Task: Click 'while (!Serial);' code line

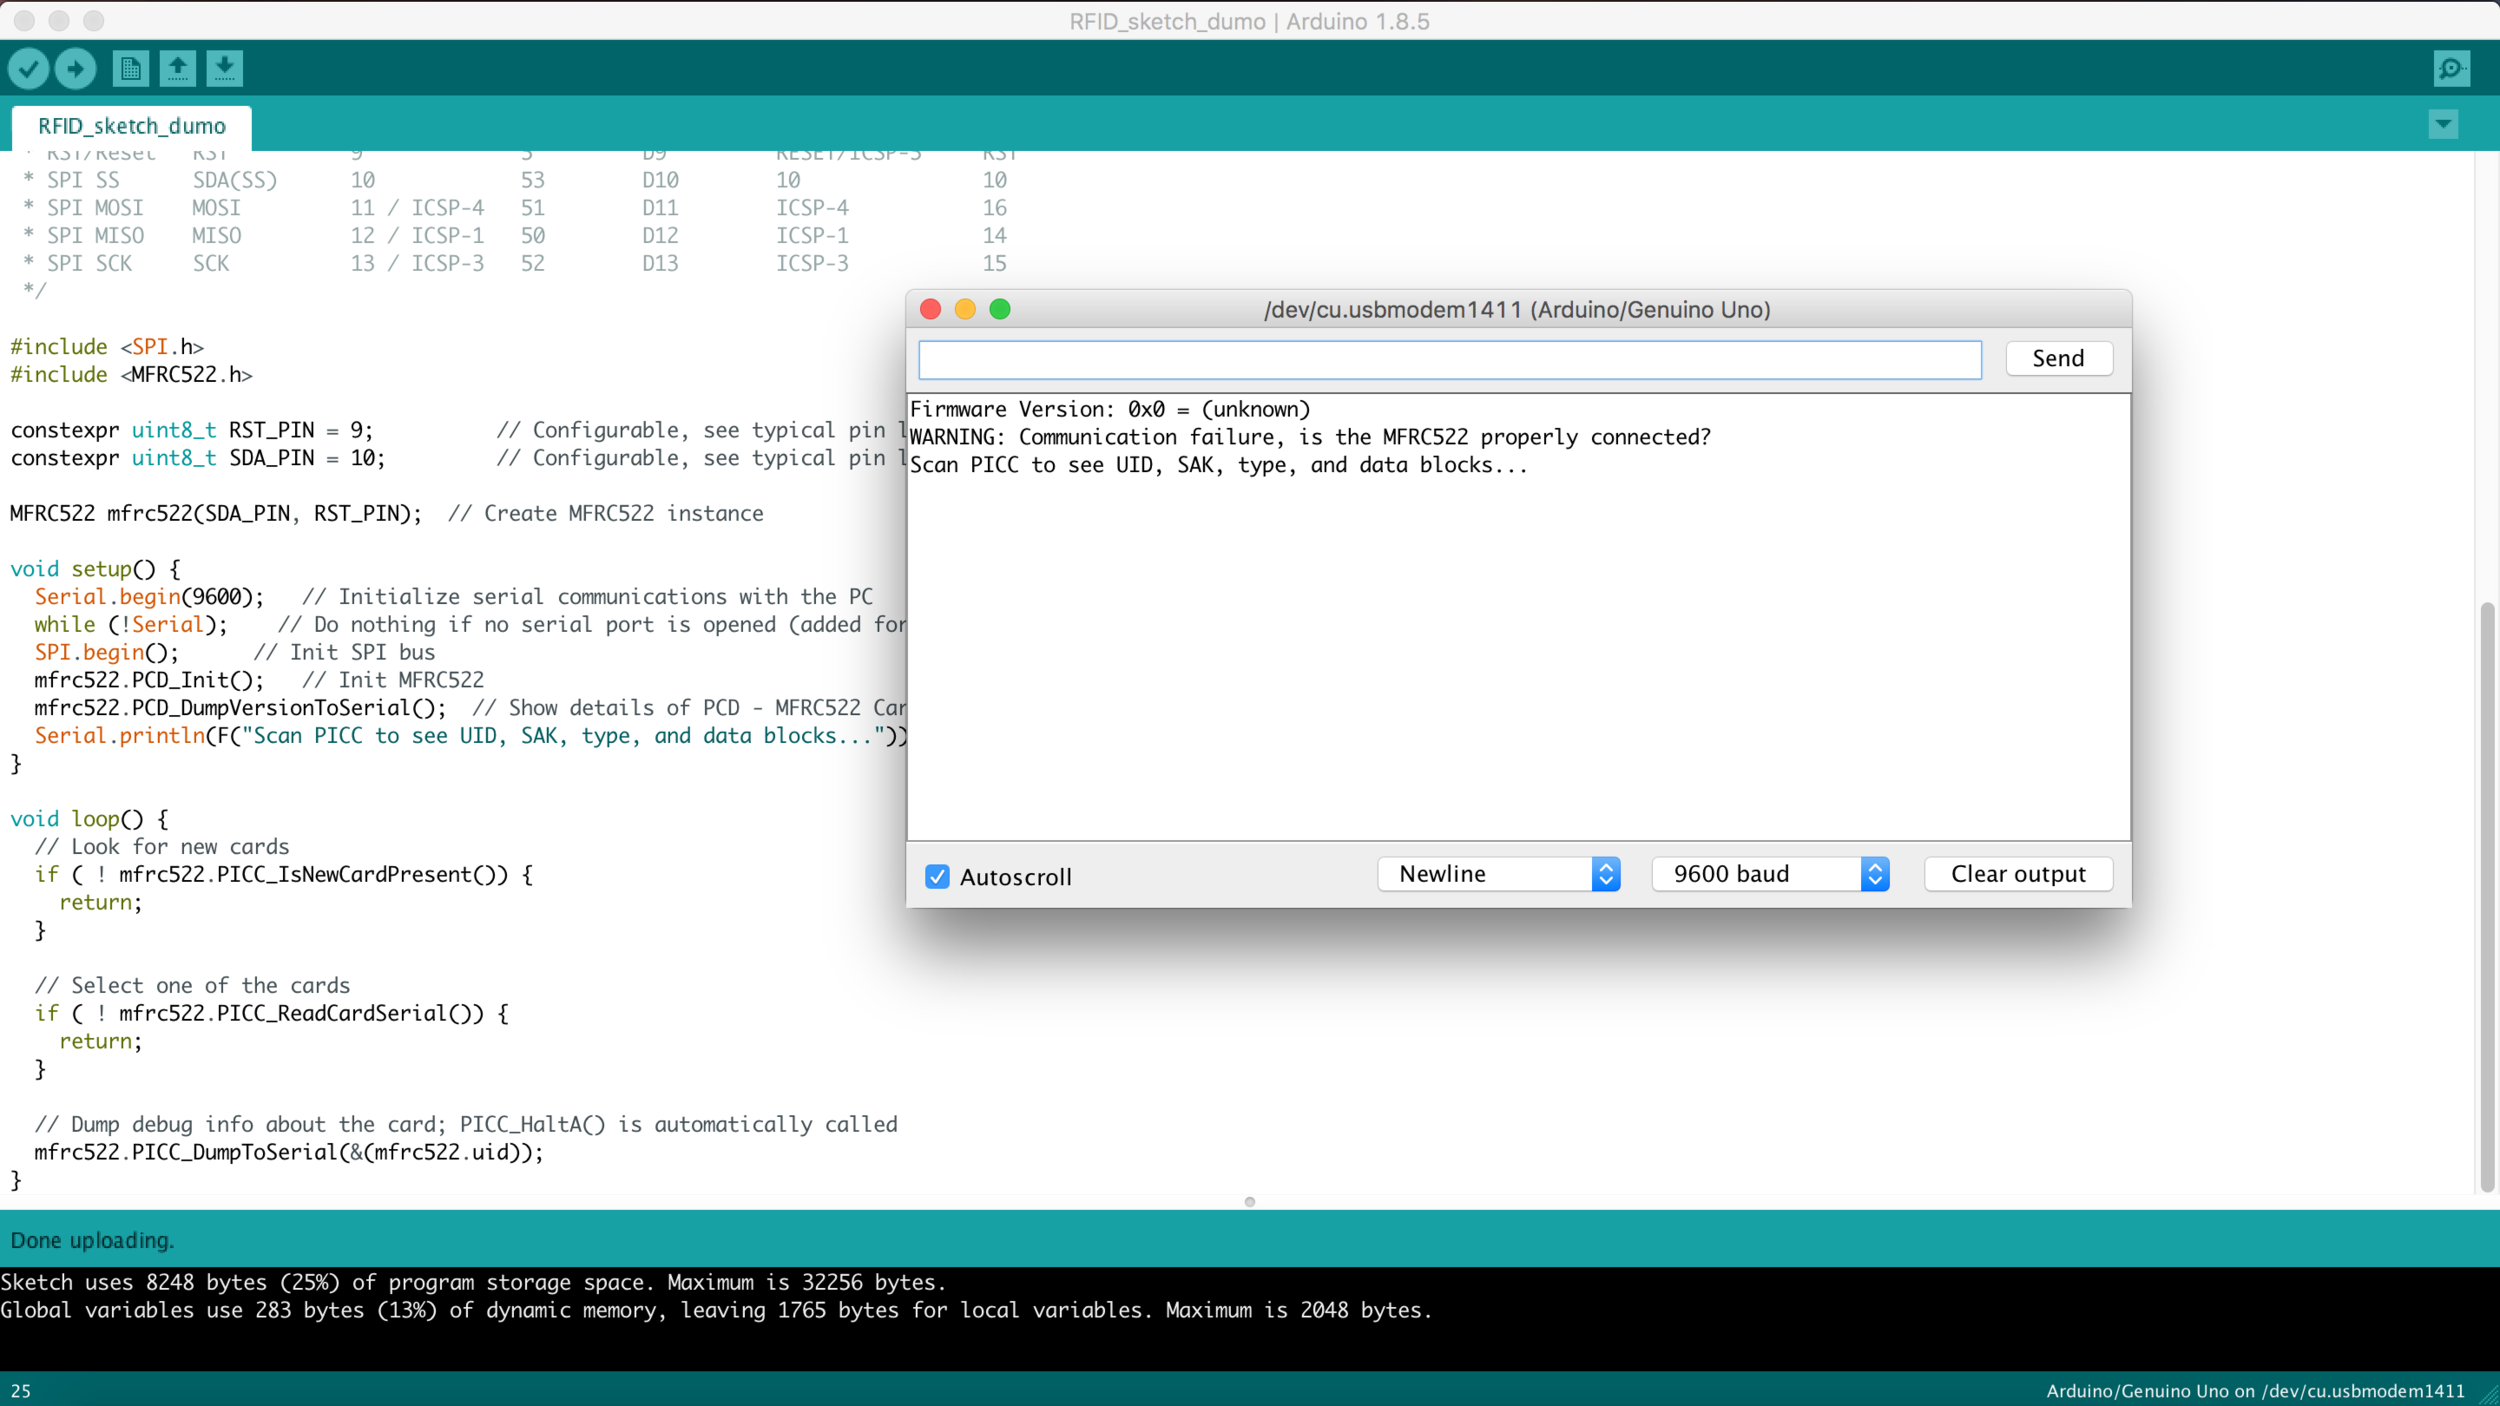Action: (x=131, y=625)
